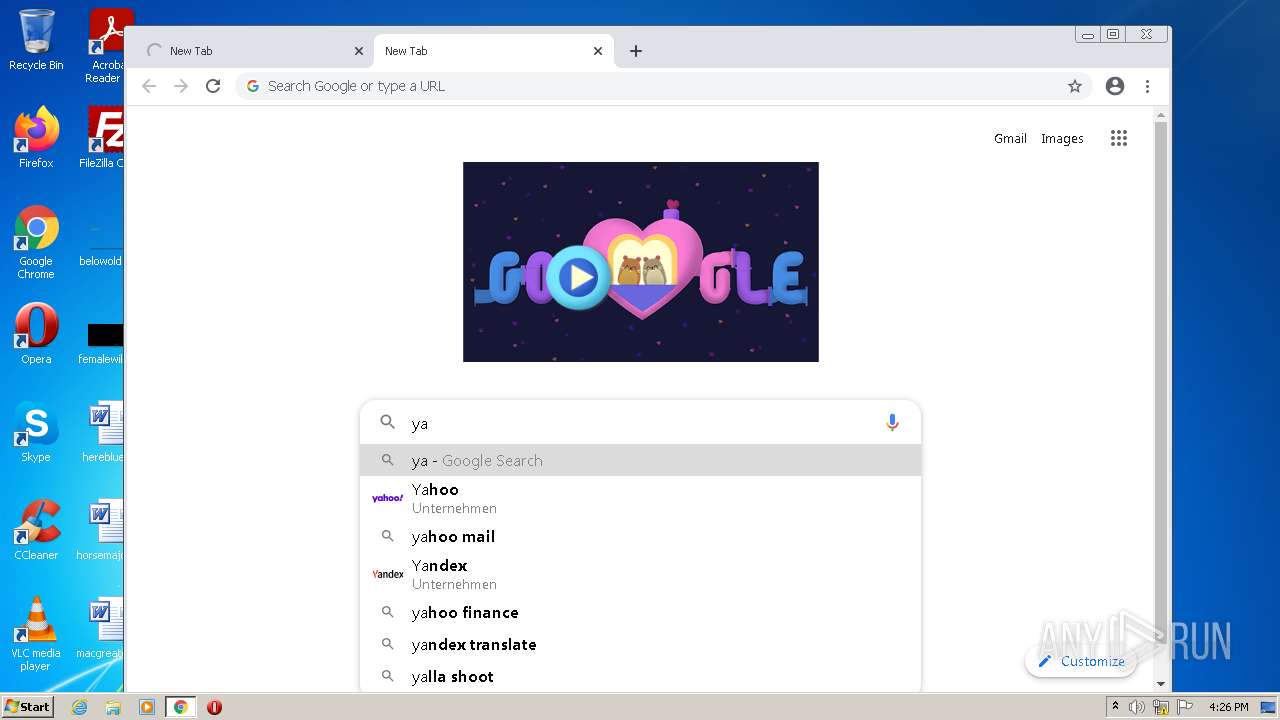Choose the Yandex company suggestion
The image size is (1280, 720).
click(x=640, y=574)
